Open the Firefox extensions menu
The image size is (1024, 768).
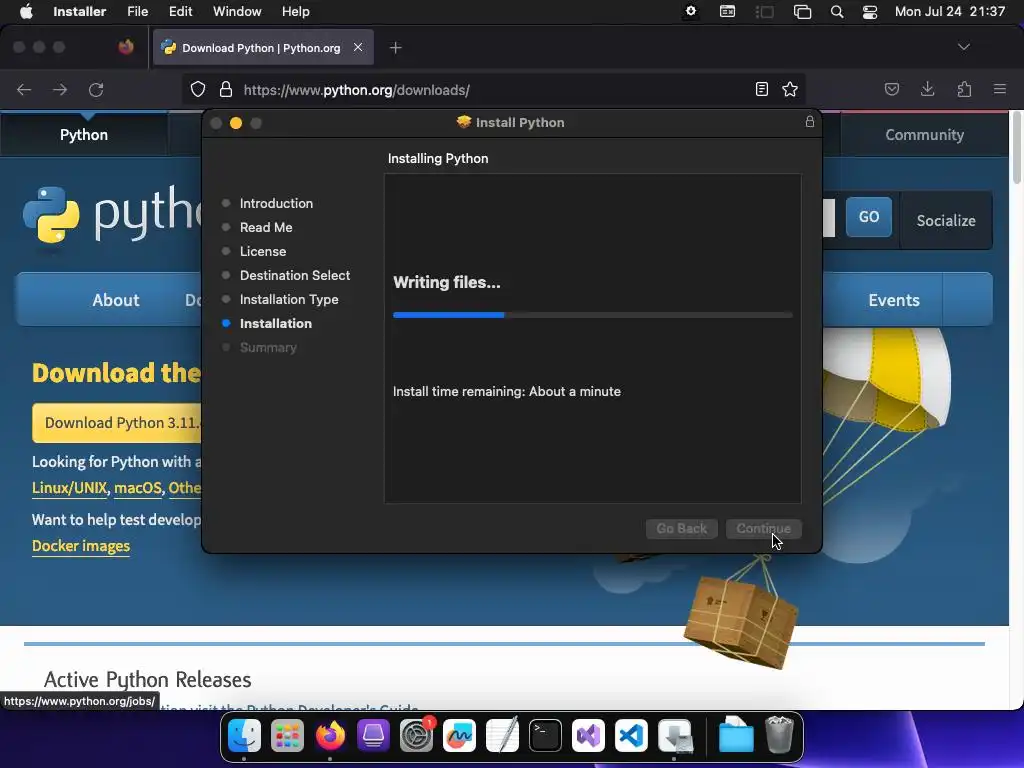[x=964, y=89]
